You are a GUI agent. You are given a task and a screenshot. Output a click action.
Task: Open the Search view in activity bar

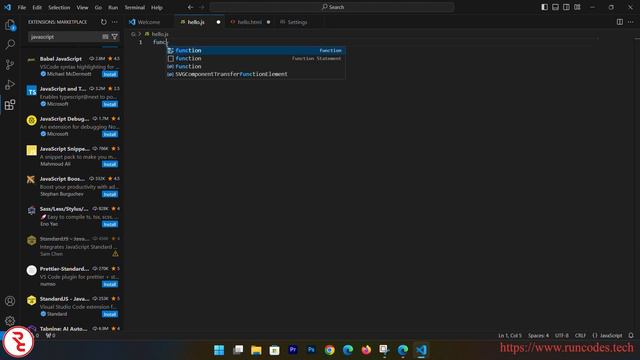(10, 44)
